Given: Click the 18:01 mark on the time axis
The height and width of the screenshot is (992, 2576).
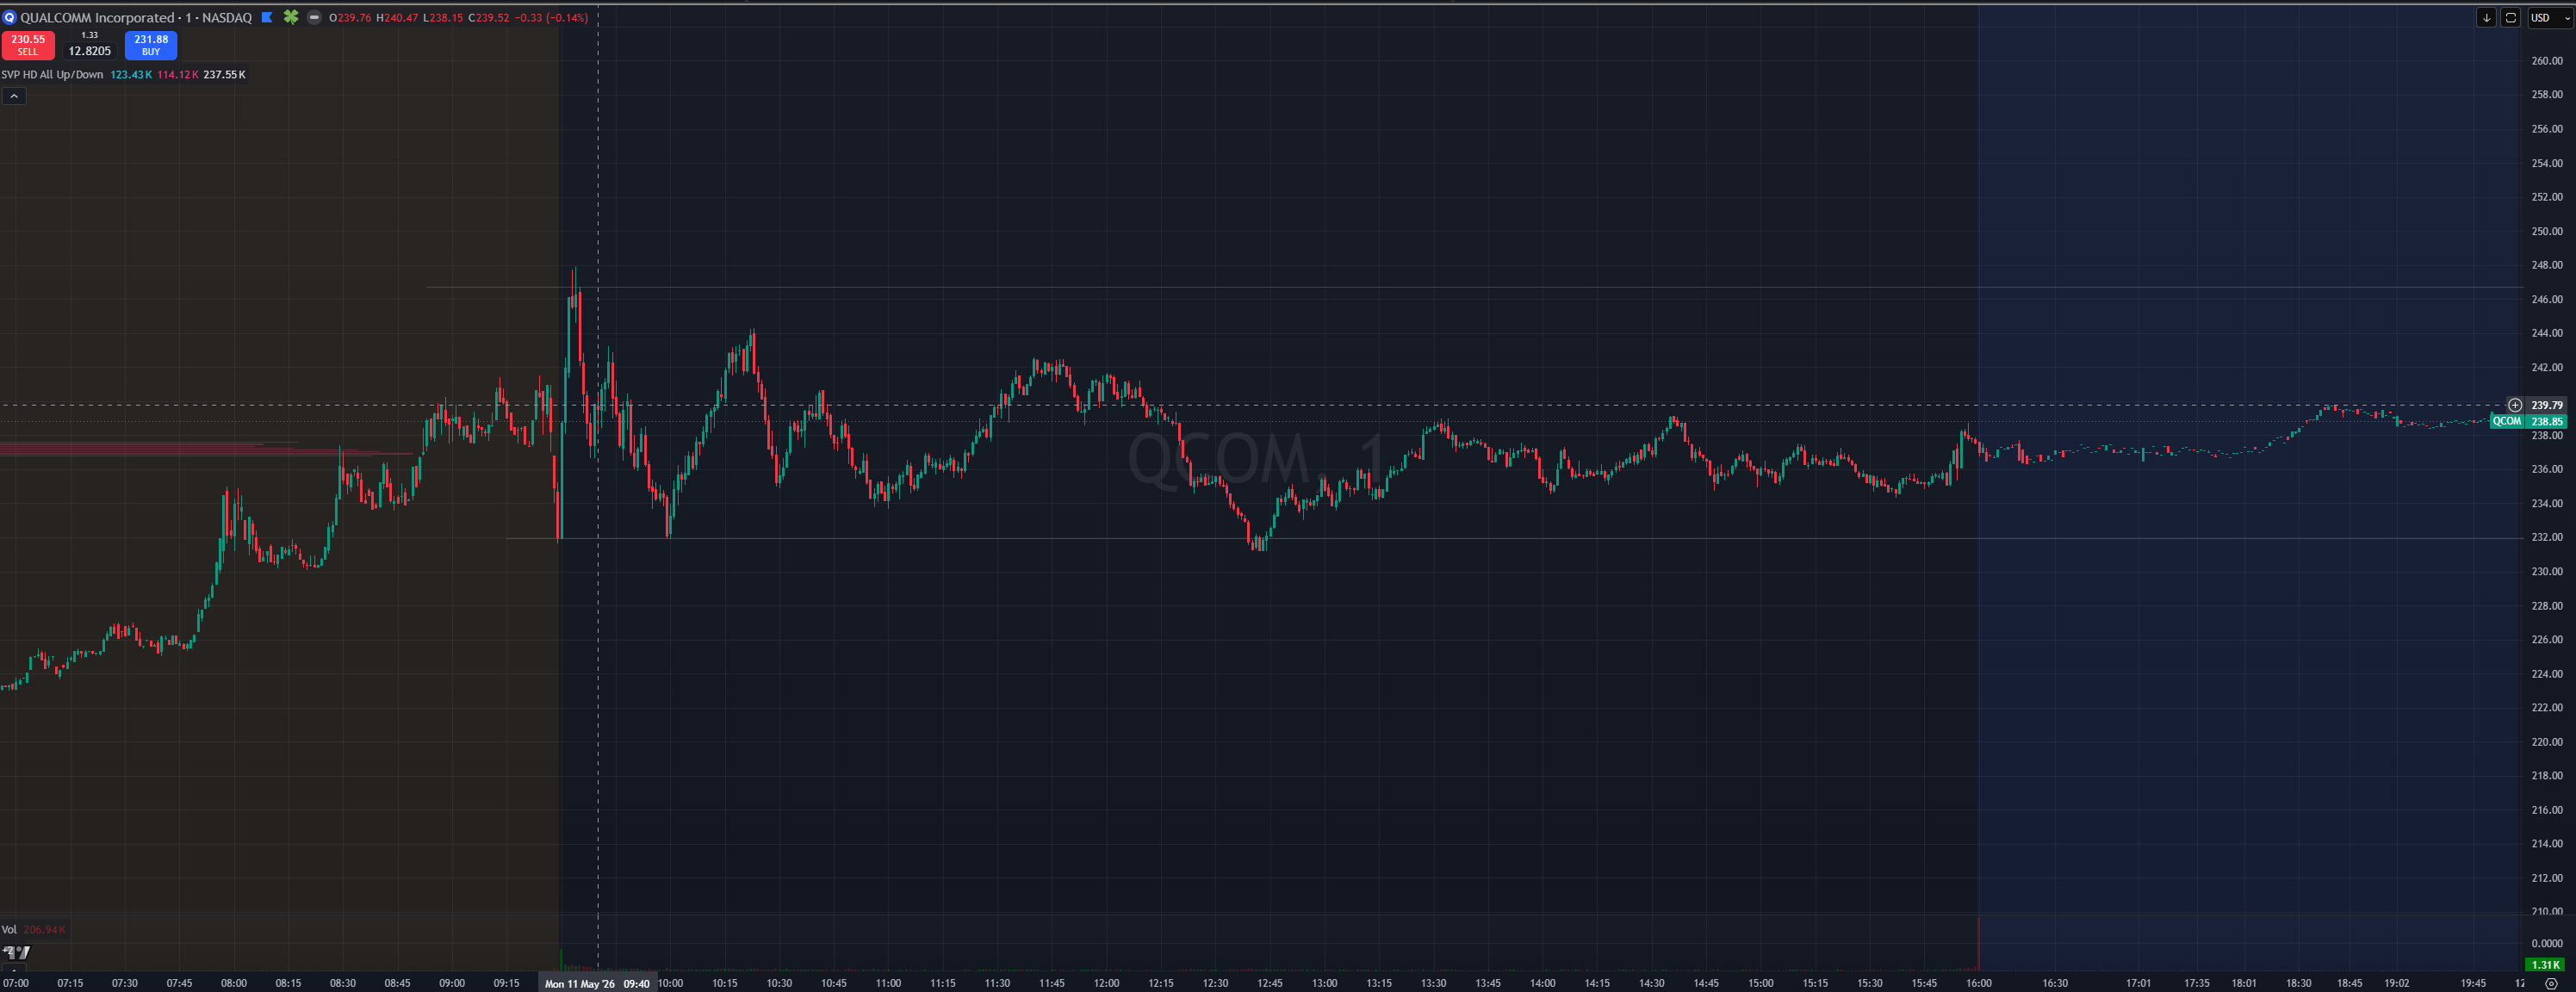Looking at the screenshot, I should 2244,984.
